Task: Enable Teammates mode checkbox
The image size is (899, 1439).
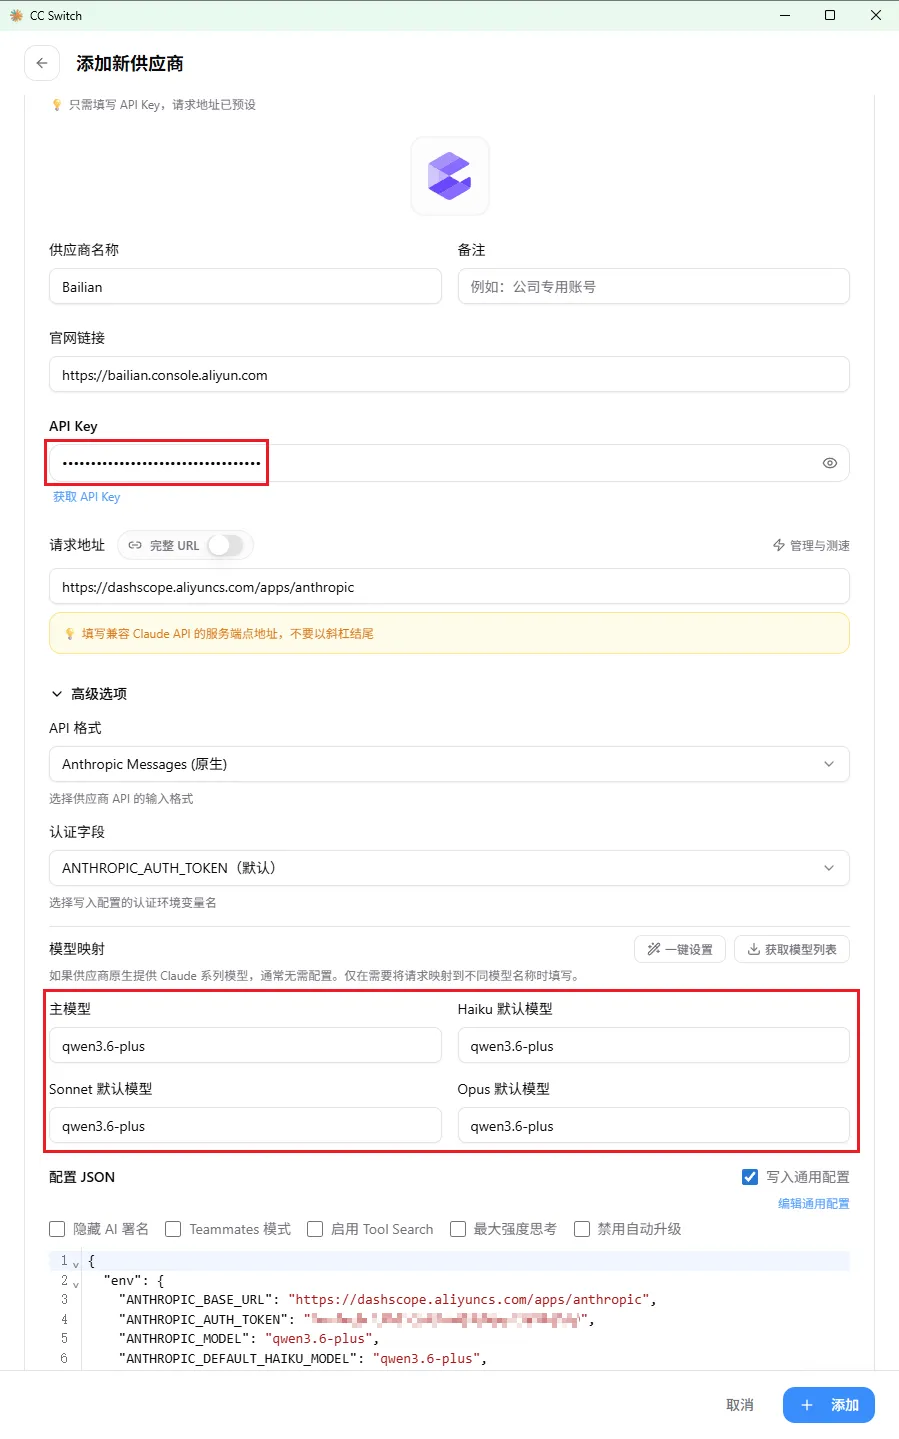Action: [173, 1229]
